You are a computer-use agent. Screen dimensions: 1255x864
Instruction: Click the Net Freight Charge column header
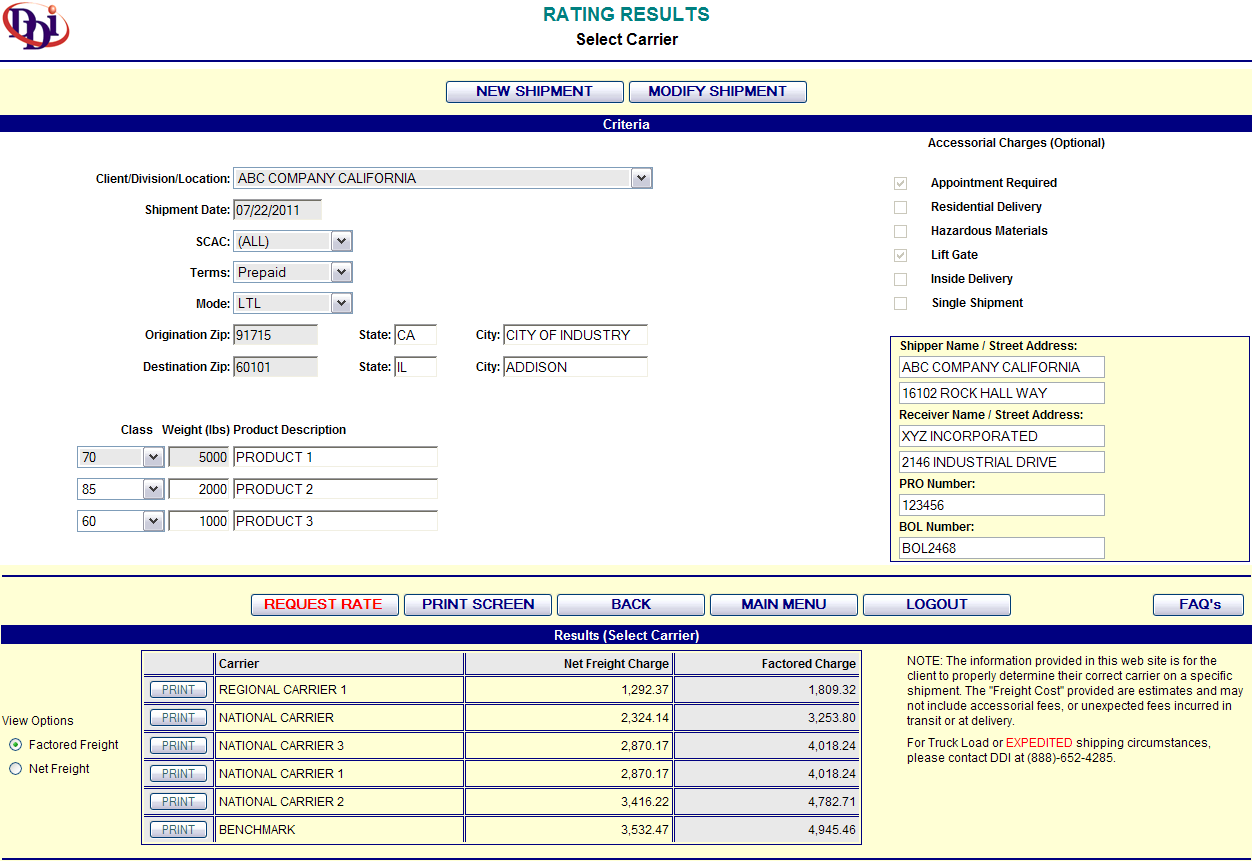[569, 663]
